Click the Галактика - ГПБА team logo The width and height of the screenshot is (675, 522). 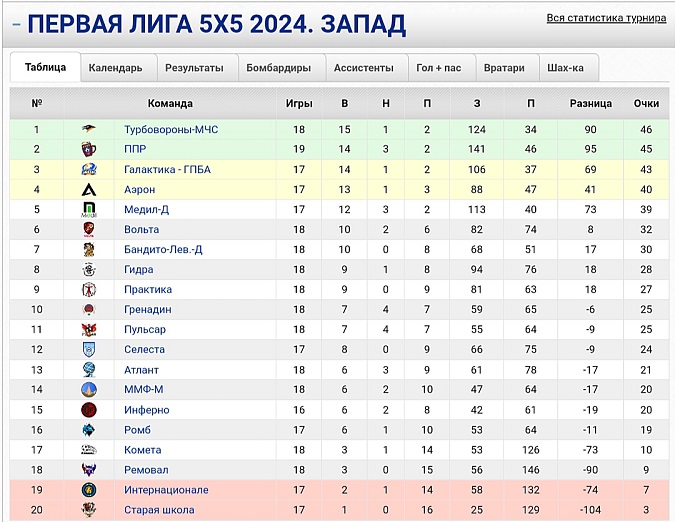click(89, 169)
